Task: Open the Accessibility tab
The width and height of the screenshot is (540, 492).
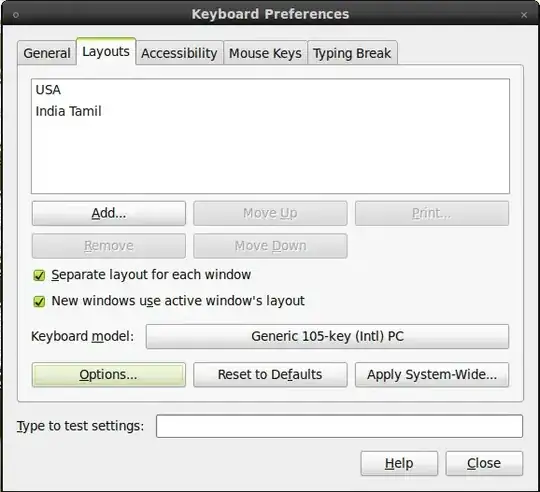Action: coord(179,53)
